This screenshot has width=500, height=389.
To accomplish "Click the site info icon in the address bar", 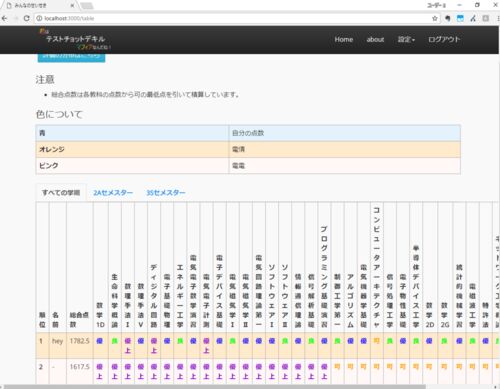I will (39, 18).
